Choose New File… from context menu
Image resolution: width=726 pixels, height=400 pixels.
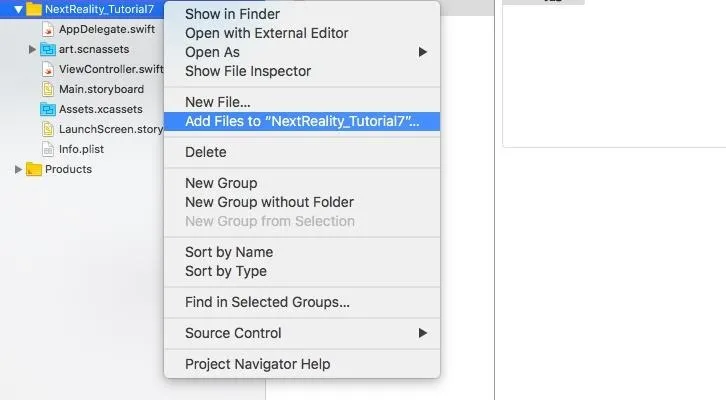pyautogui.click(x=218, y=102)
